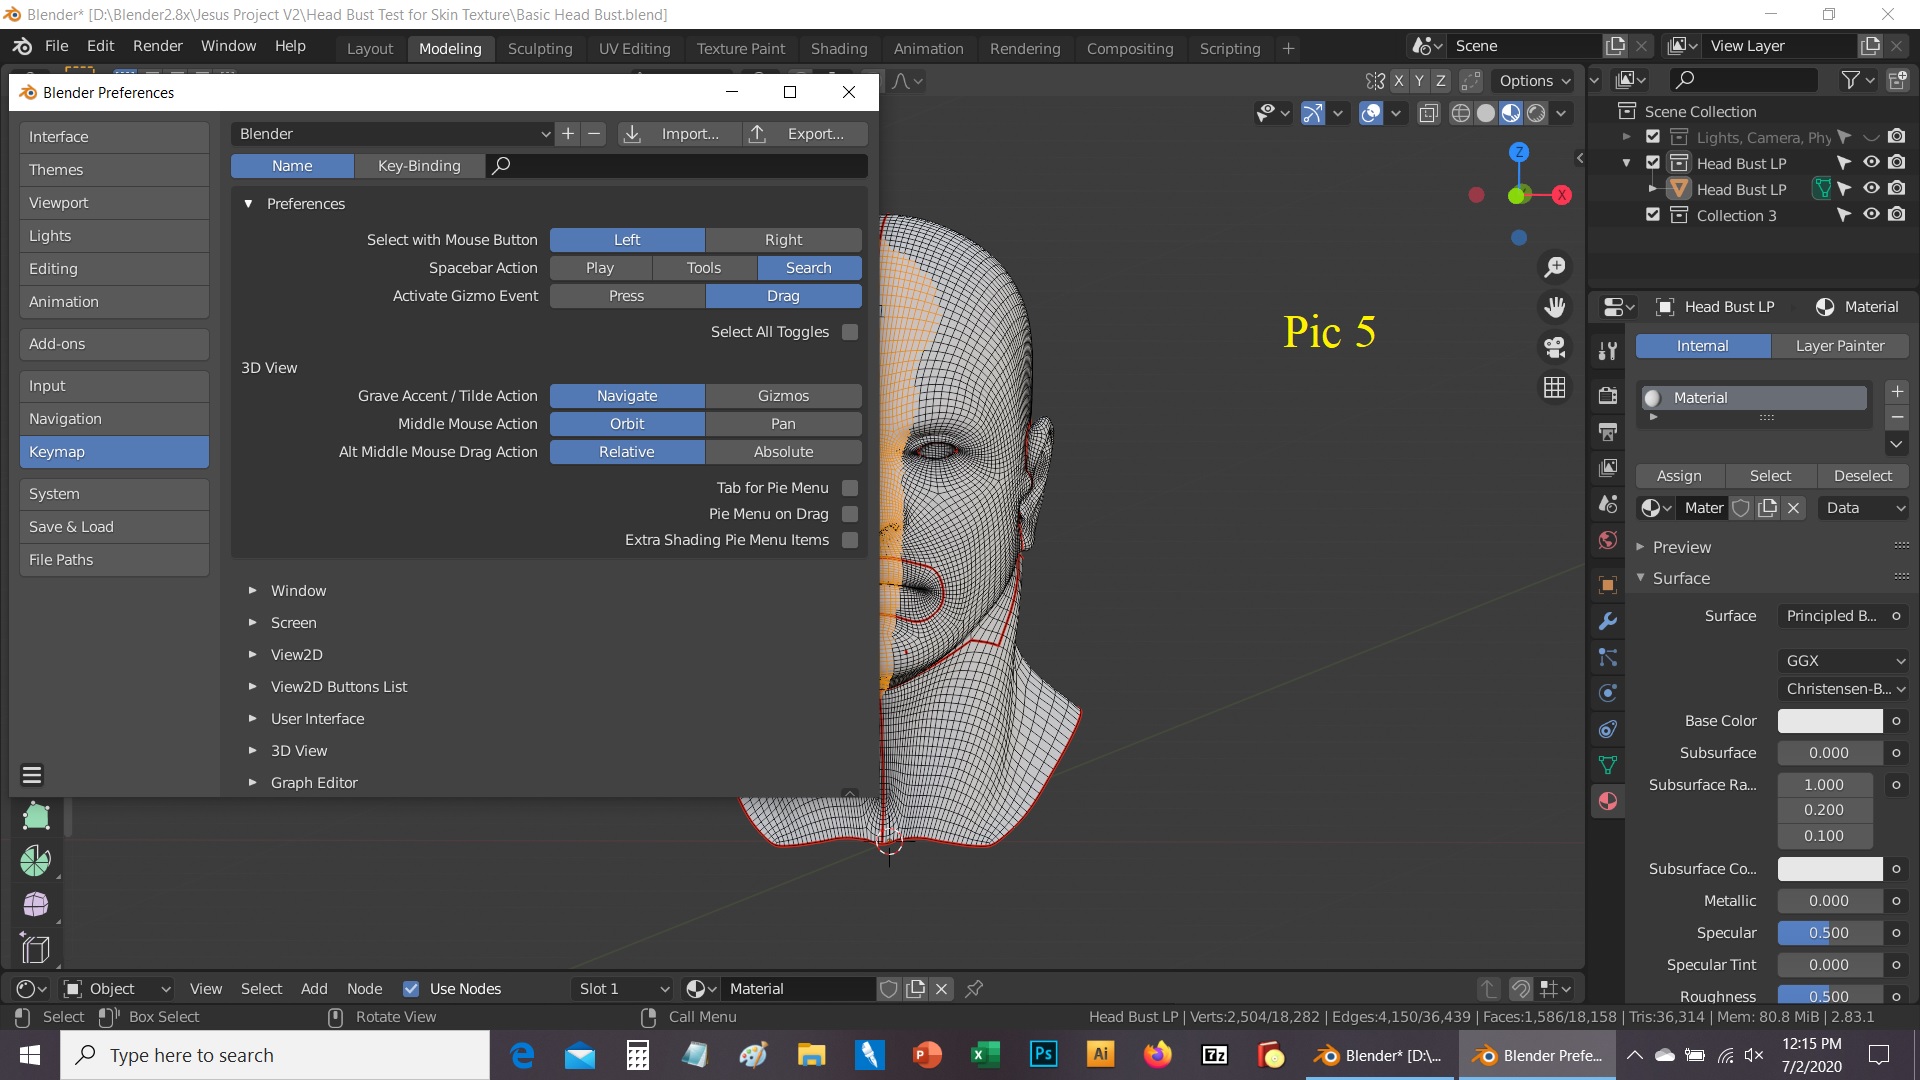This screenshot has width=1920, height=1080.
Task: Click the hand pan viewport icon
Action: click(x=1554, y=307)
